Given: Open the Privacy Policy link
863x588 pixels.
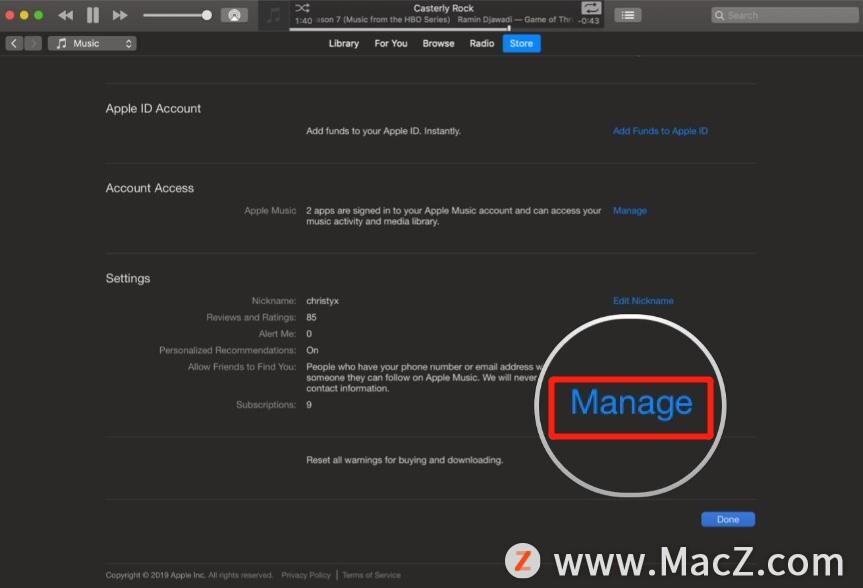Looking at the screenshot, I should [306, 575].
